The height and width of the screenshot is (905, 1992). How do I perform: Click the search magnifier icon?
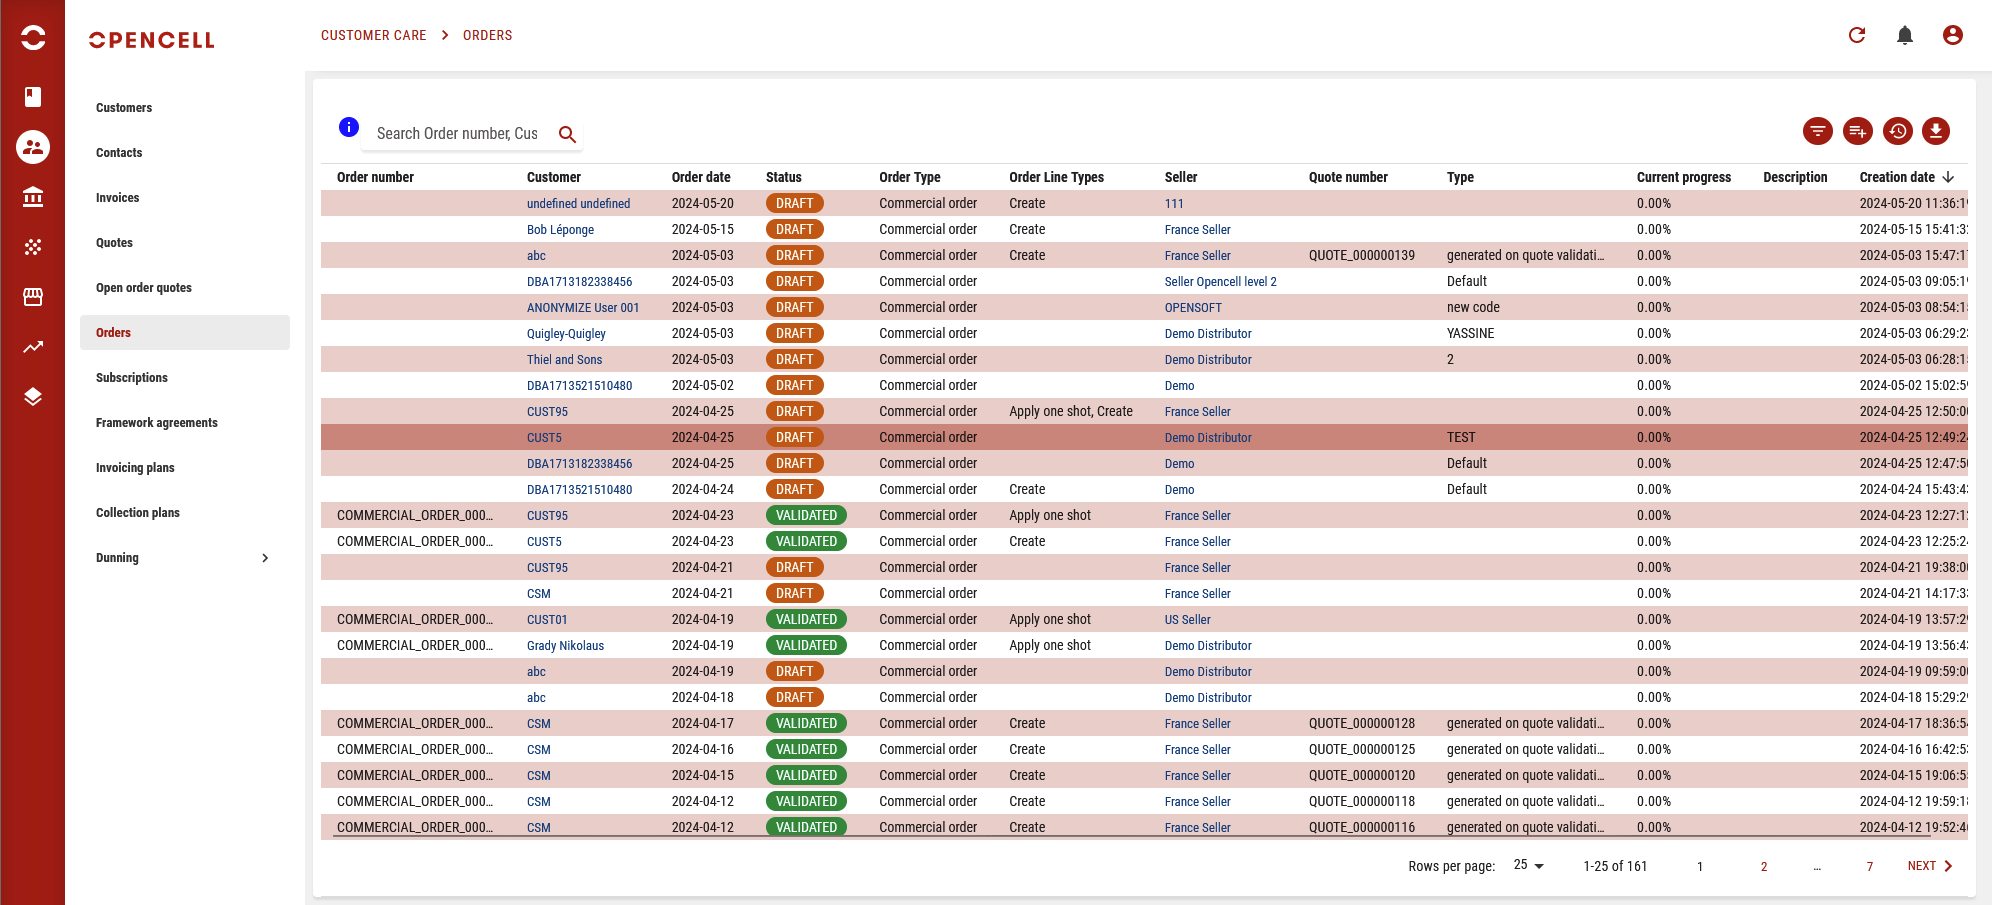pyautogui.click(x=567, y=134)
